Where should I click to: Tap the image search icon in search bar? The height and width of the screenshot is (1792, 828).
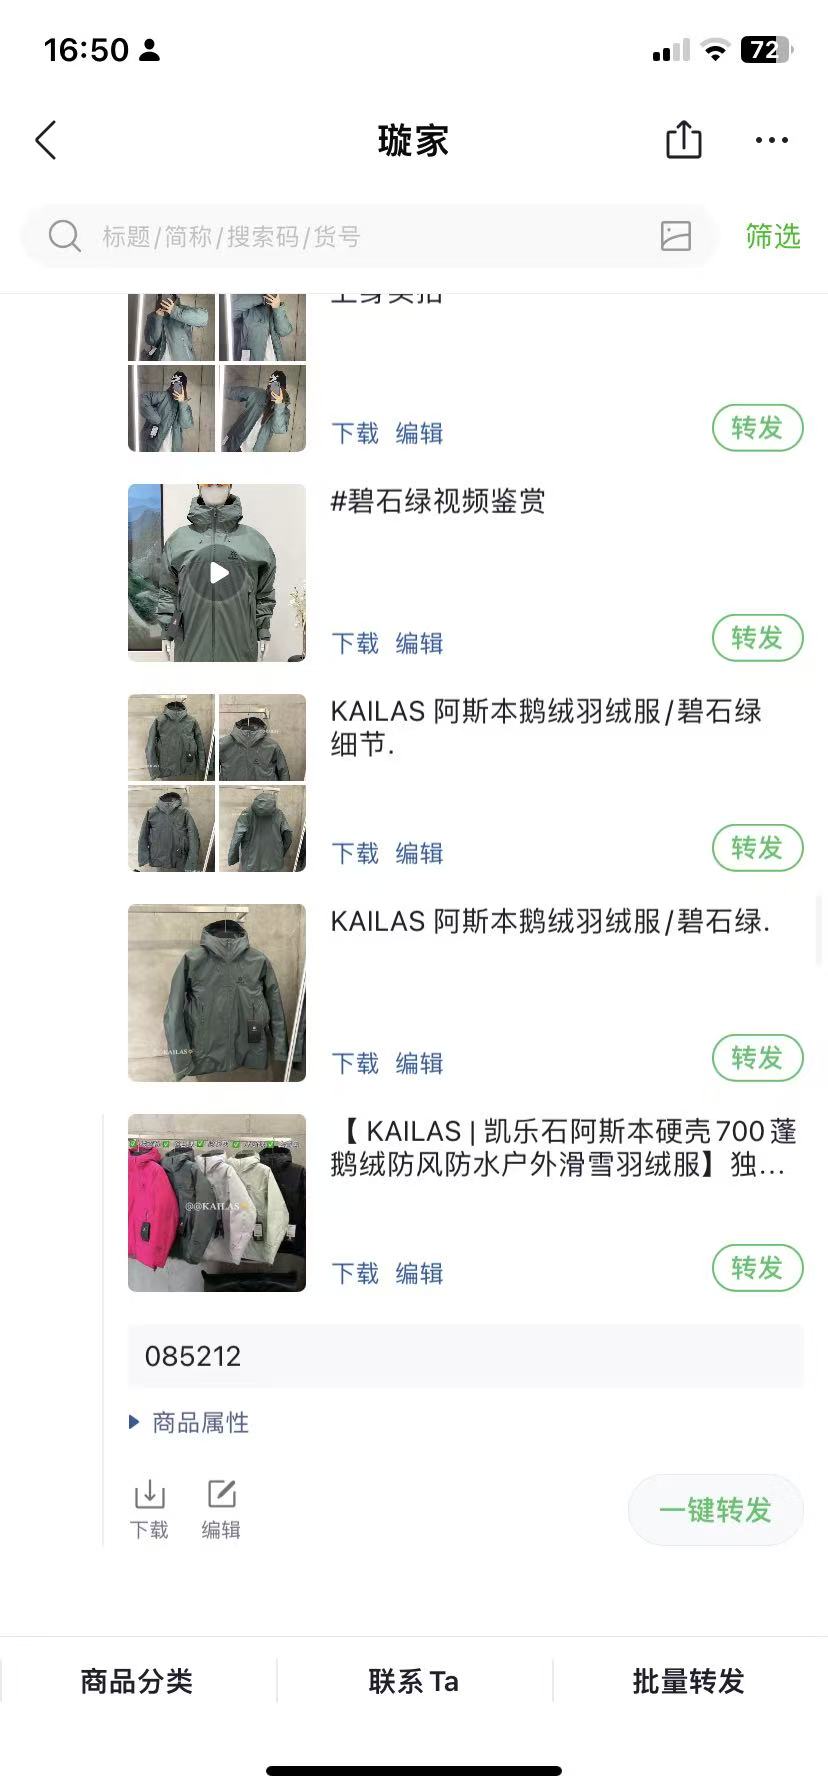pos(676,236)
